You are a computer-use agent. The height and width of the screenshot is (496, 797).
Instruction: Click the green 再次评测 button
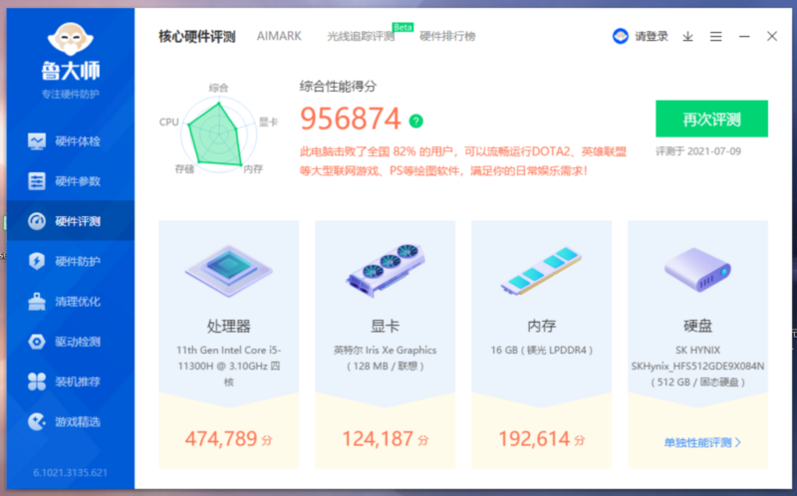[711, 119]
